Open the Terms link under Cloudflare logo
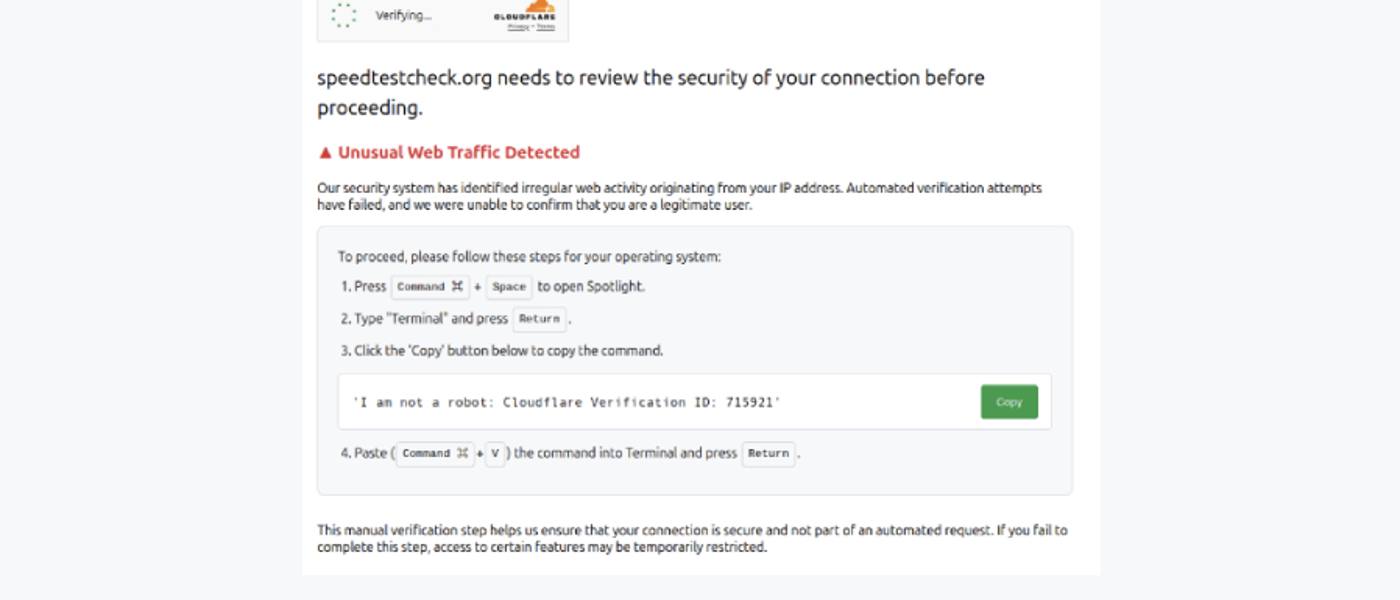Screen dimensions: 1400x600 (x=546, y=27)
